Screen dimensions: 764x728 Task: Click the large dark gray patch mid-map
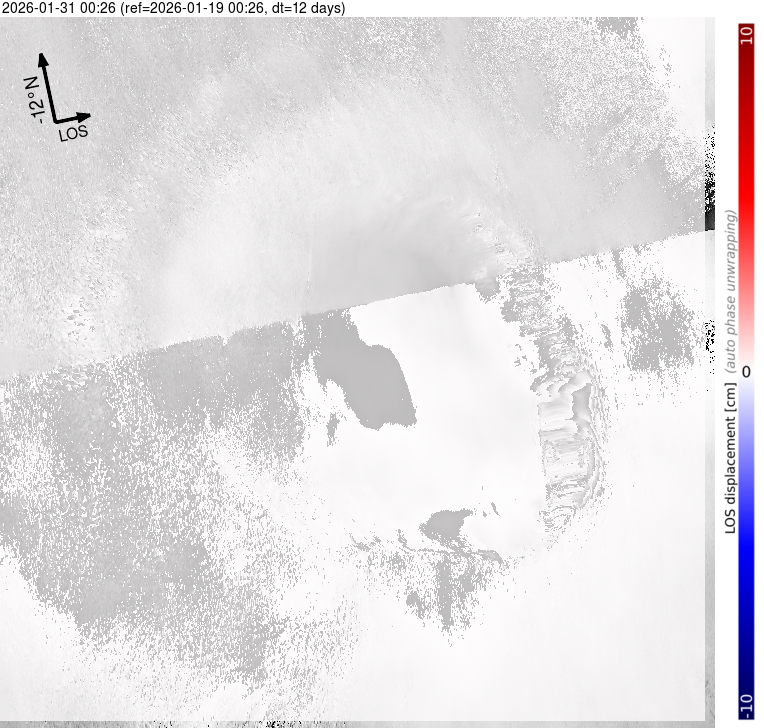(370, 380)
